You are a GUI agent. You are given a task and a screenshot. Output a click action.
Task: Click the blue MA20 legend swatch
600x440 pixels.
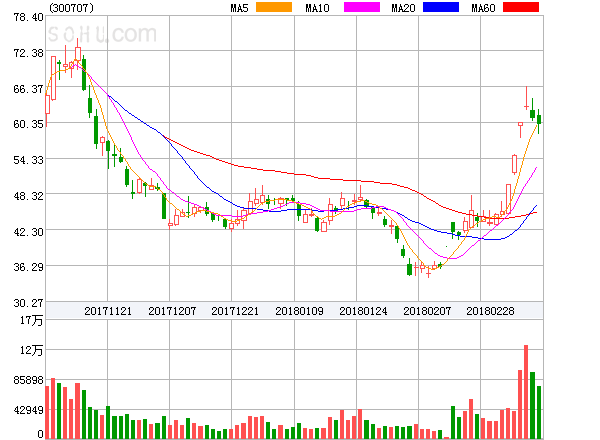click(x=441, y=7)
